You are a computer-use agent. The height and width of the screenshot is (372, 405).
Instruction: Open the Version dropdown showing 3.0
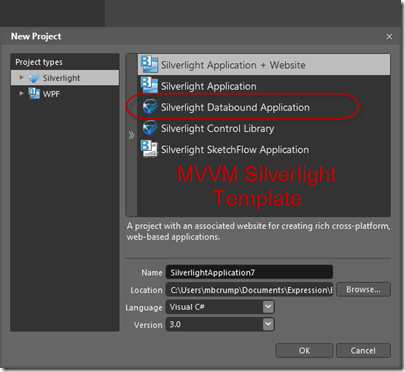coord(220,324)
